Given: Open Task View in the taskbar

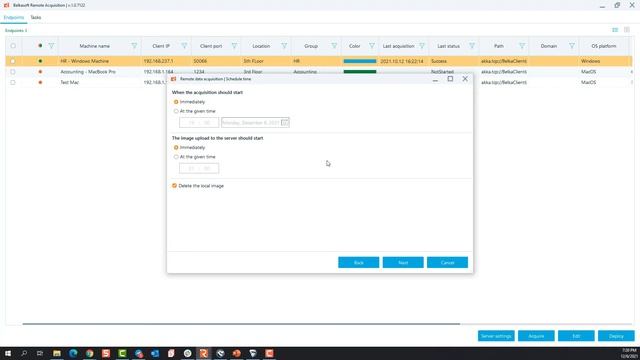Looking at the screenshot, I should click(40, 353).
